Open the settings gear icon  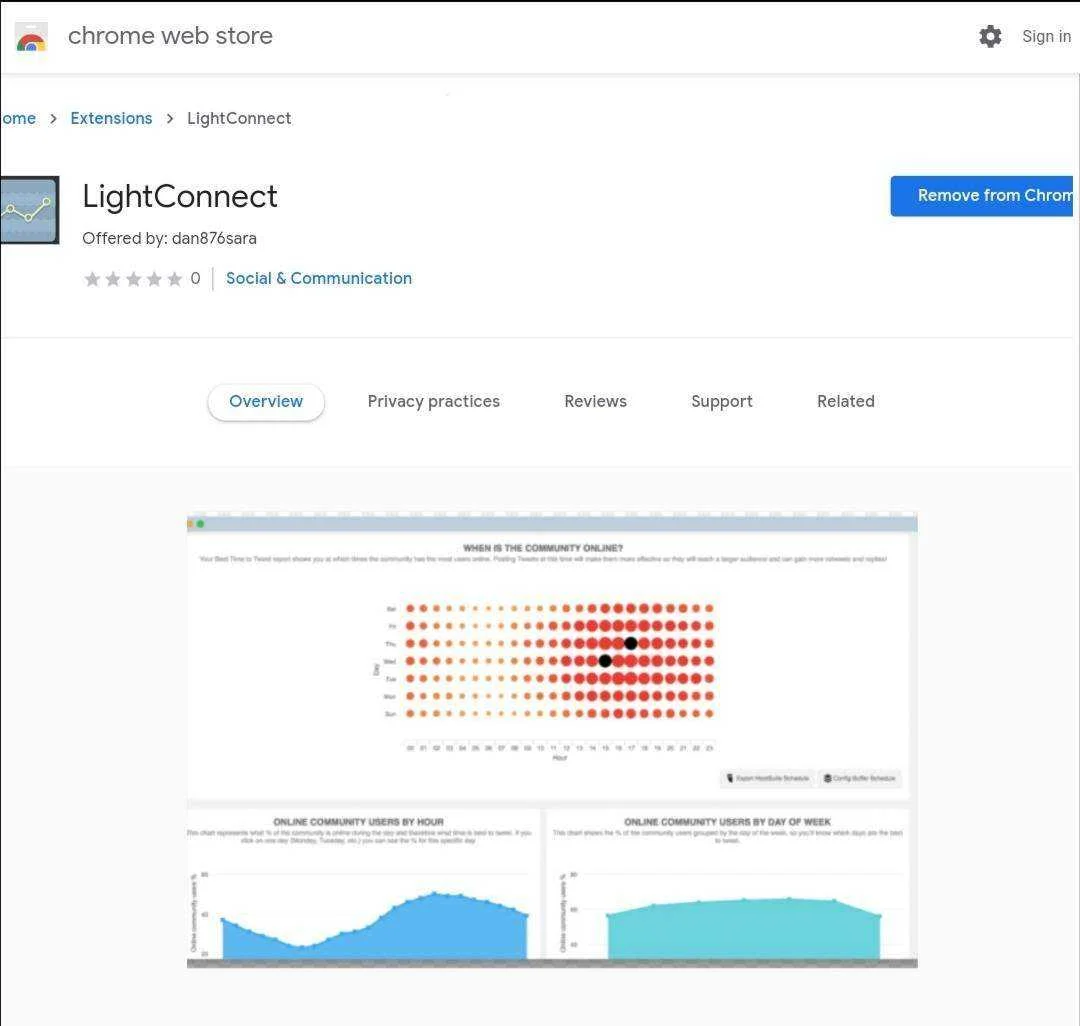click(990, 36)
